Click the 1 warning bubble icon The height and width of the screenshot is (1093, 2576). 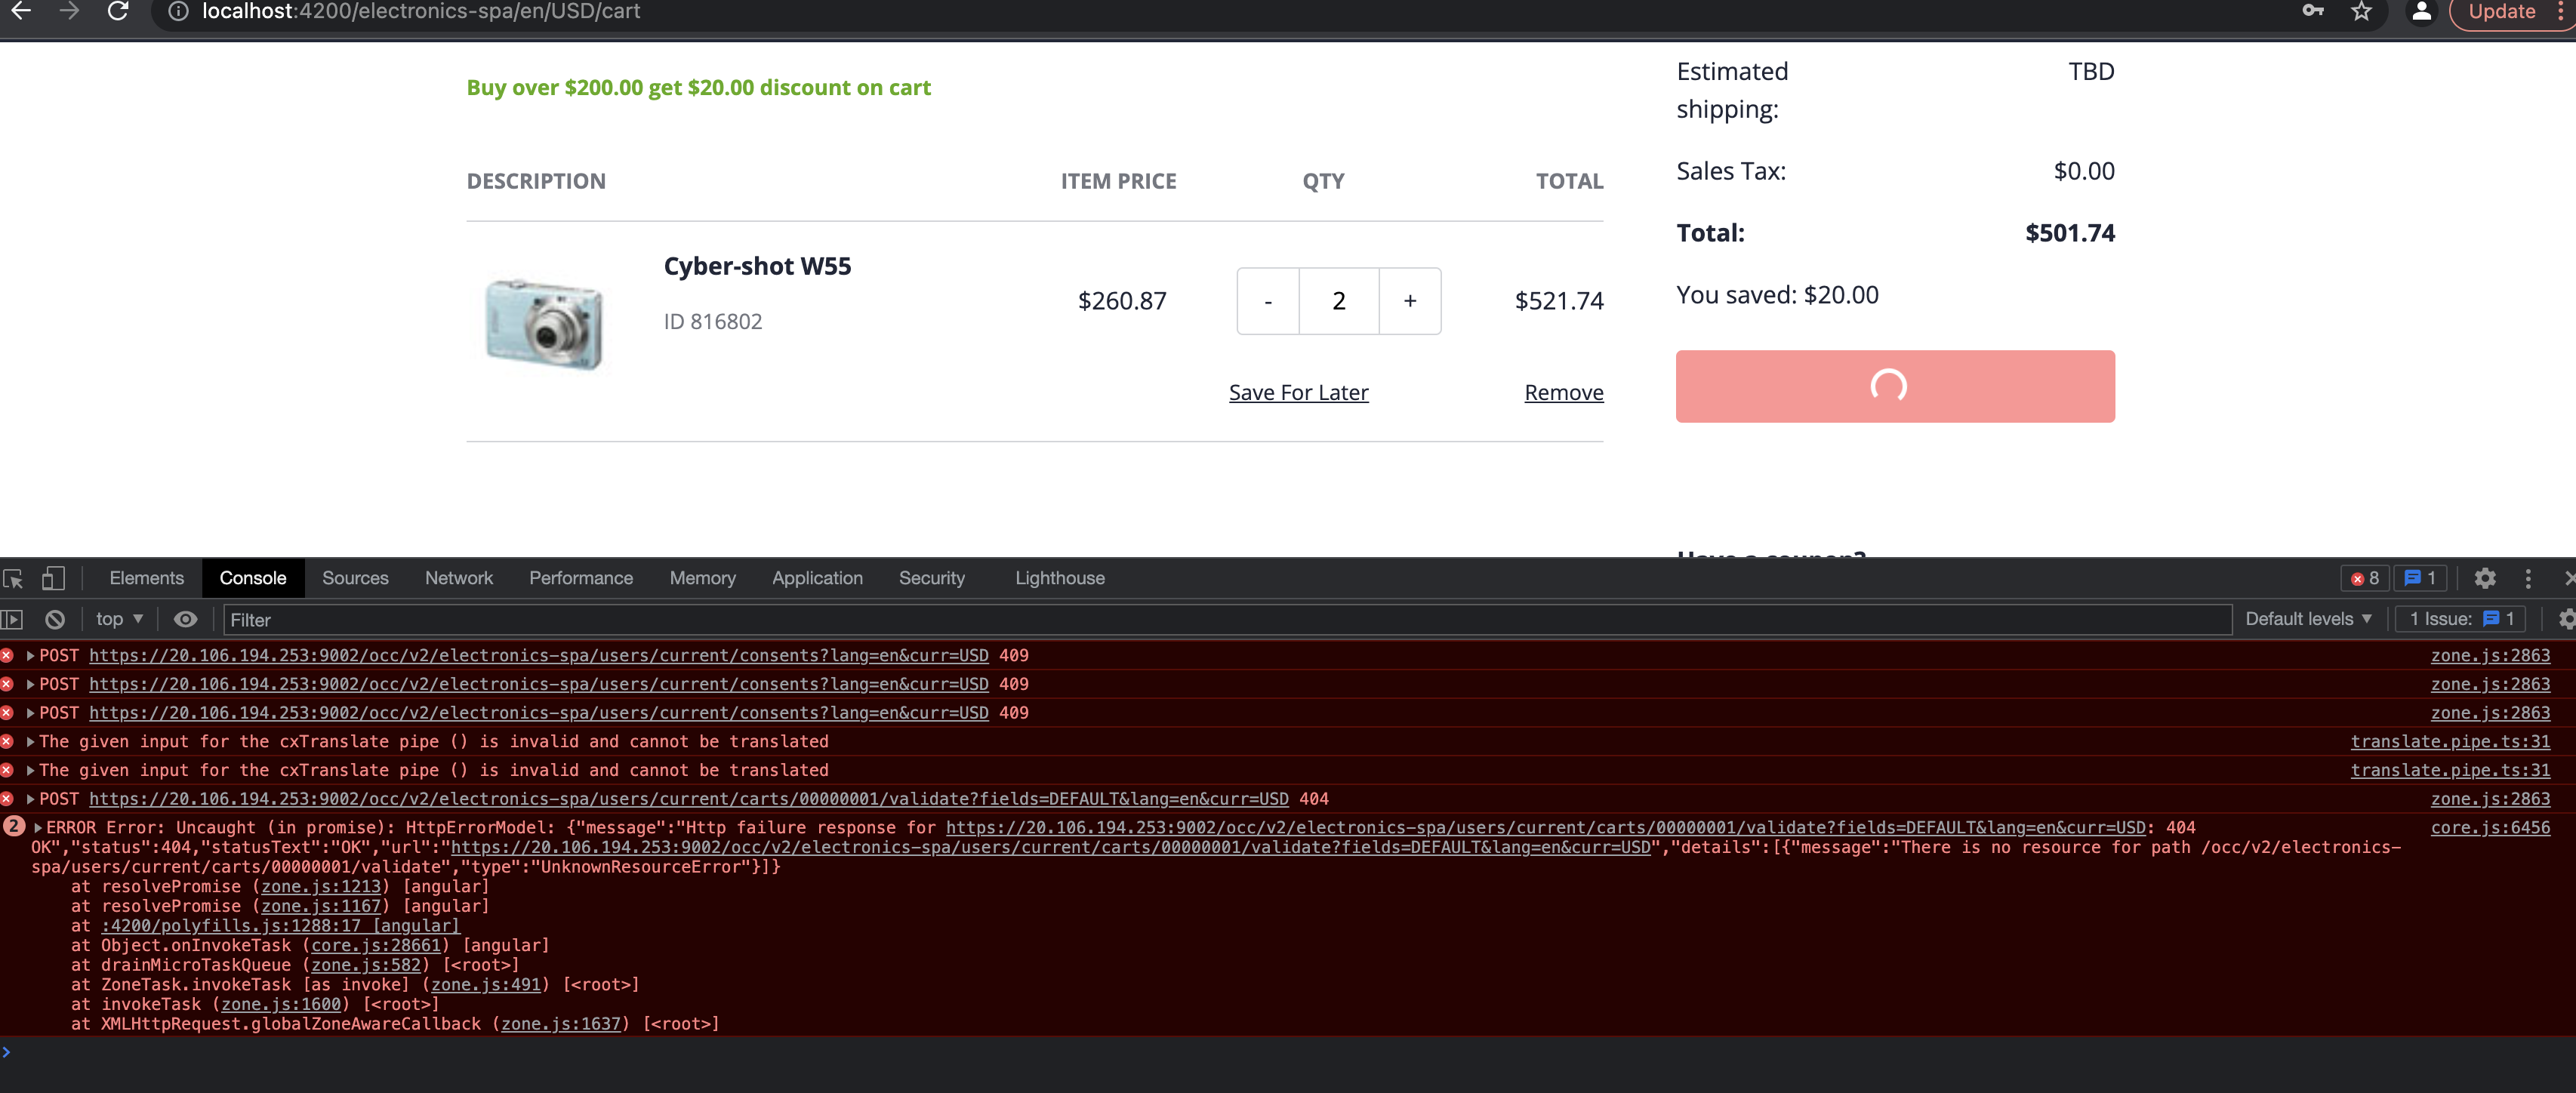[x=2418, y=579]
